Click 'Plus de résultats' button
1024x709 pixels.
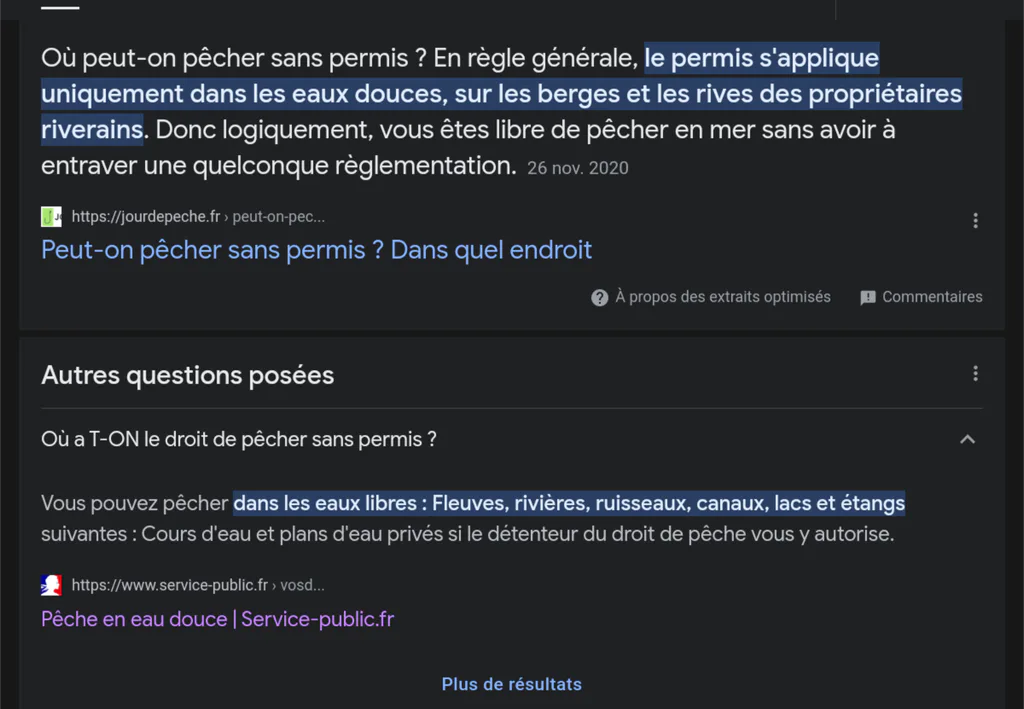coord(511,684)
